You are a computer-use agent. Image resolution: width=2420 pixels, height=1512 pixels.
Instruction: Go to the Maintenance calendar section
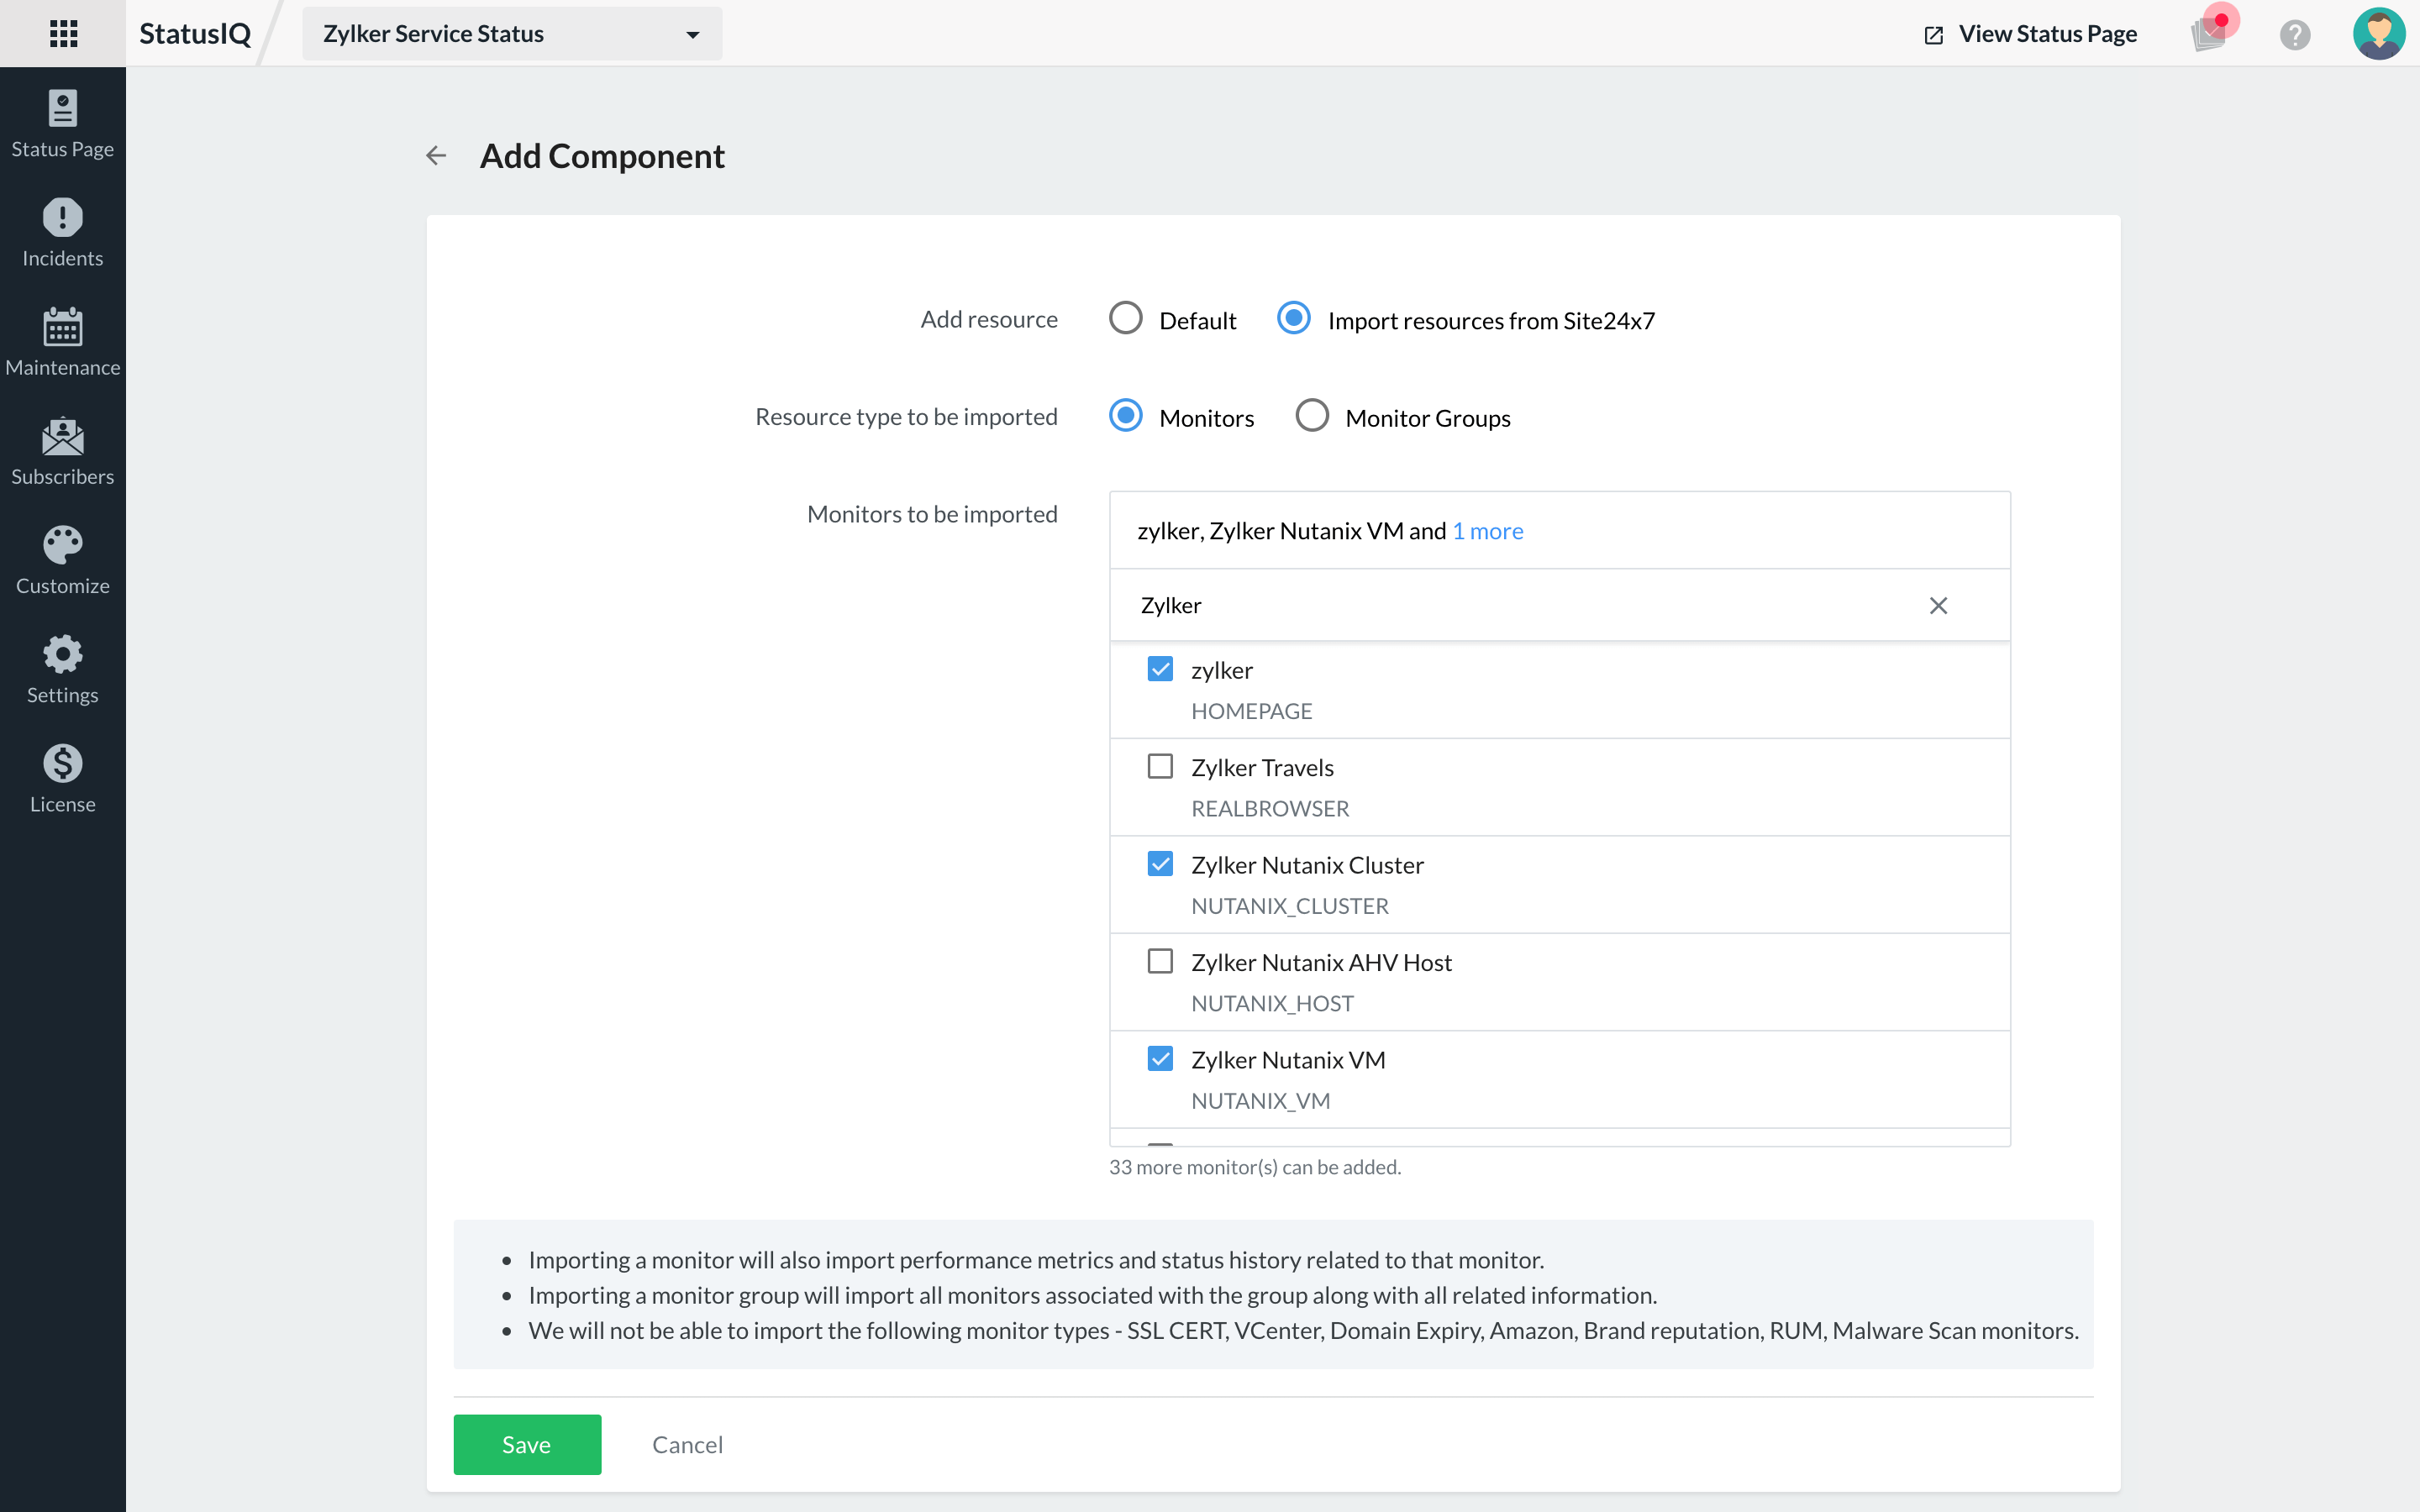point(62,342)
